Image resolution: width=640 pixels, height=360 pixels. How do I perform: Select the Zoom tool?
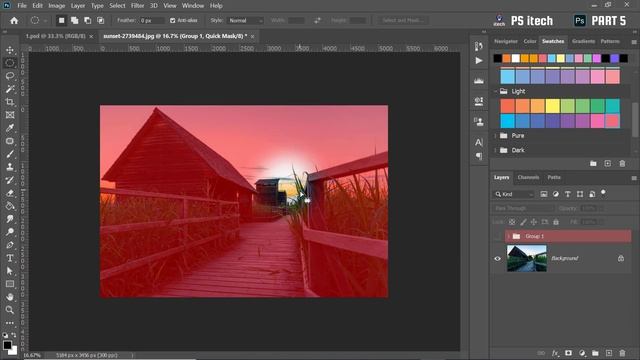coord(10,310)
